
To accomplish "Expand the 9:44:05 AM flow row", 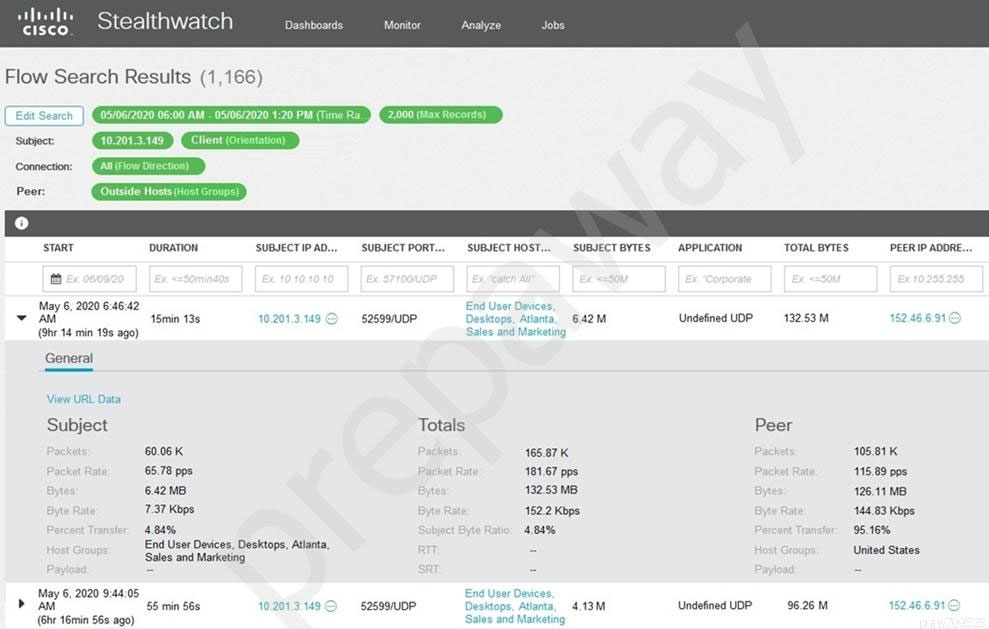I will (22, 604).
